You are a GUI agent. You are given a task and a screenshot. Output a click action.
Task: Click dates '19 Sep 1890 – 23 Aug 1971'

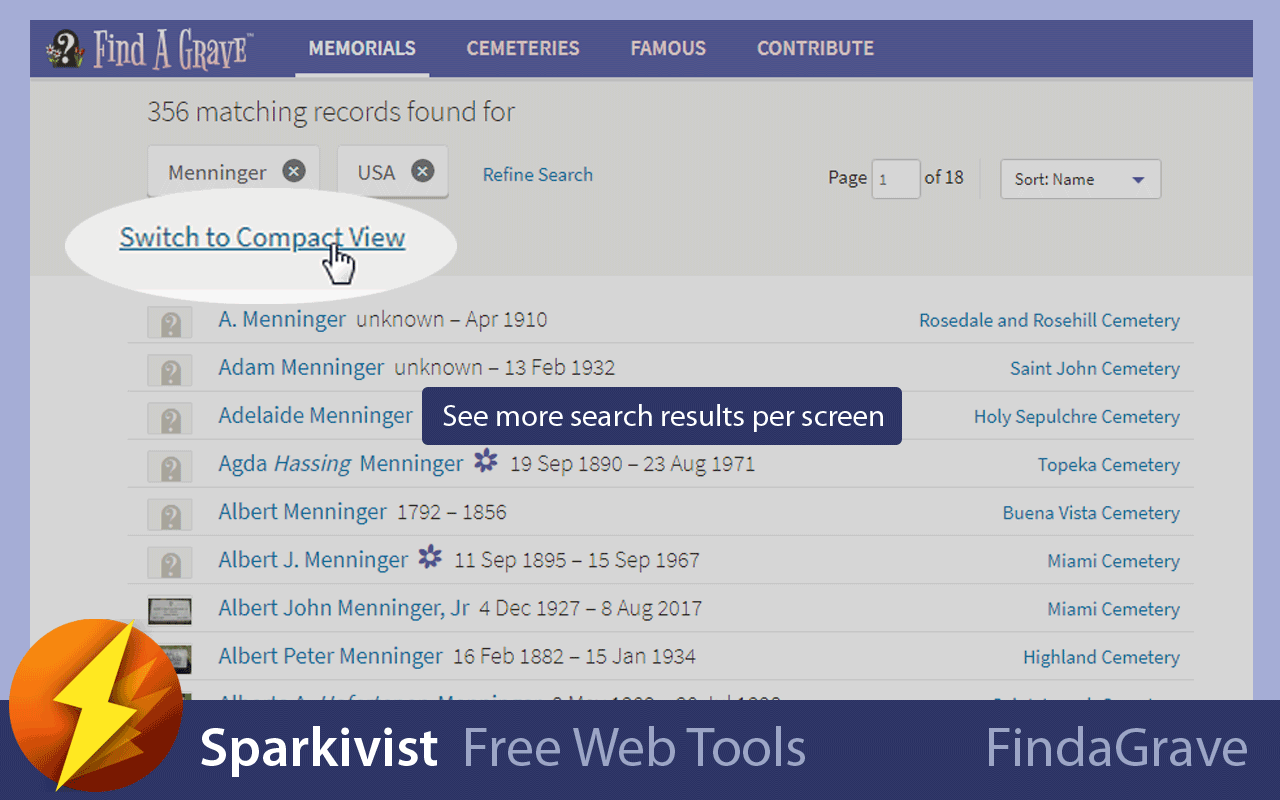632,464
